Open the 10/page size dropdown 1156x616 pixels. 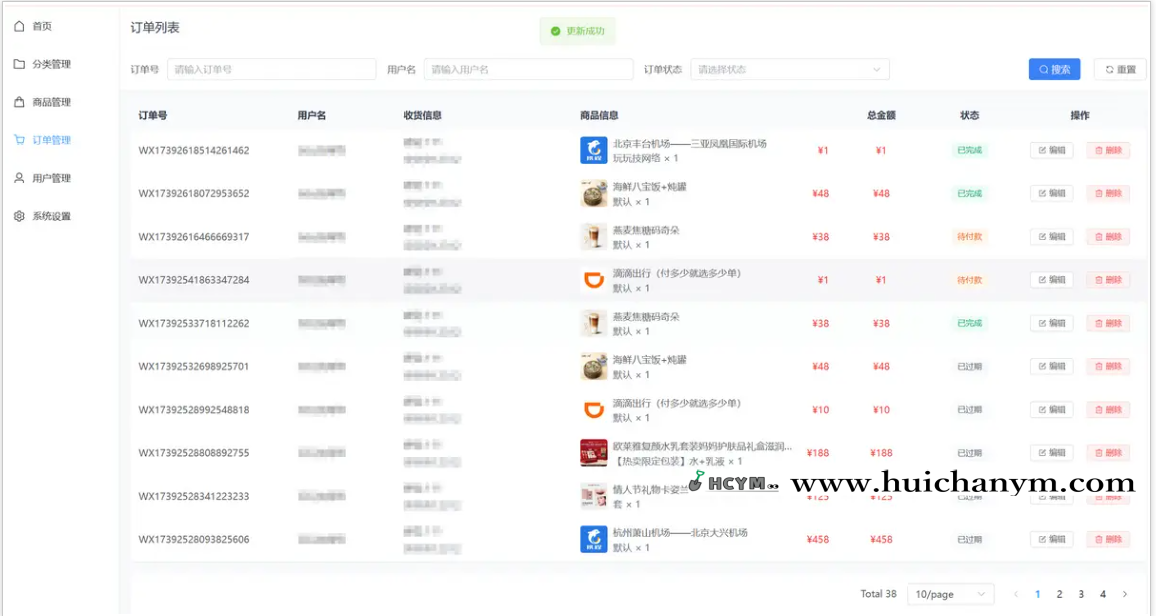click(x=950, y=594)
